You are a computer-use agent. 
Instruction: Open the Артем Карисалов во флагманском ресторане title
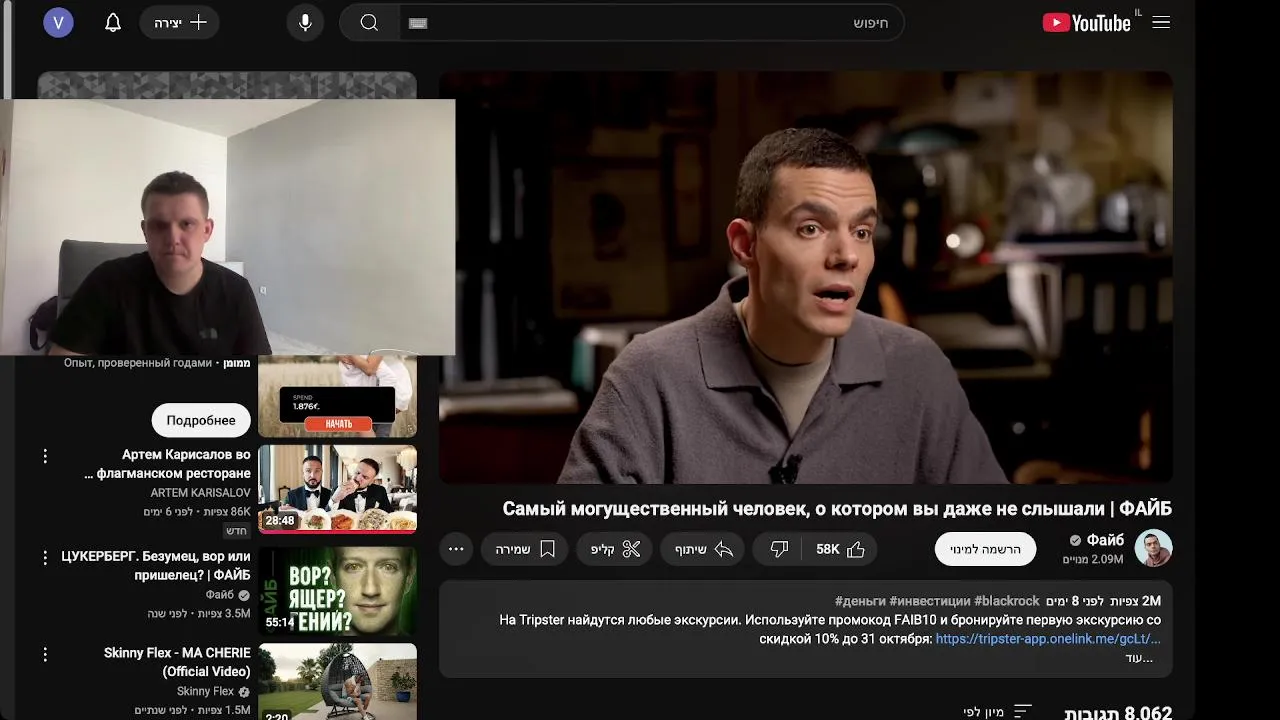168,464
